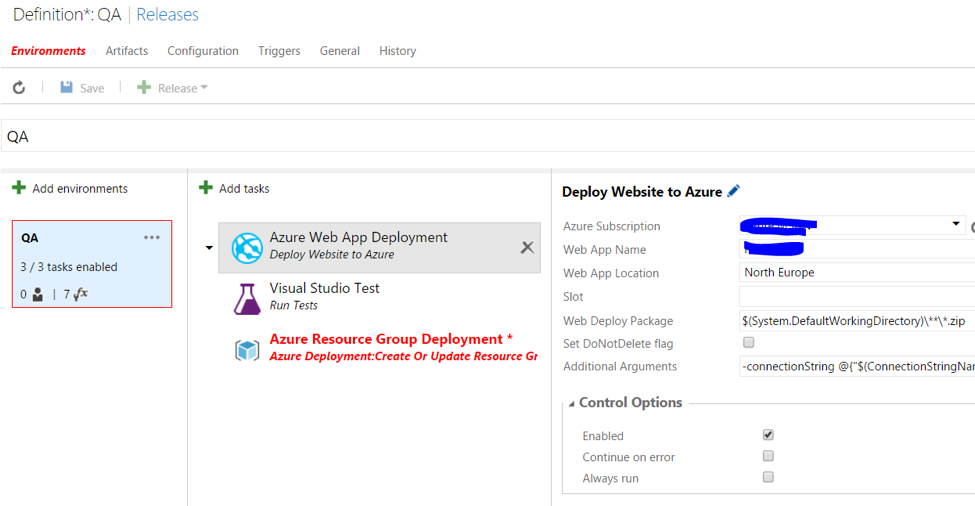Switch to the Artifacts tab

pyautogui.click(x=127, y=51)
